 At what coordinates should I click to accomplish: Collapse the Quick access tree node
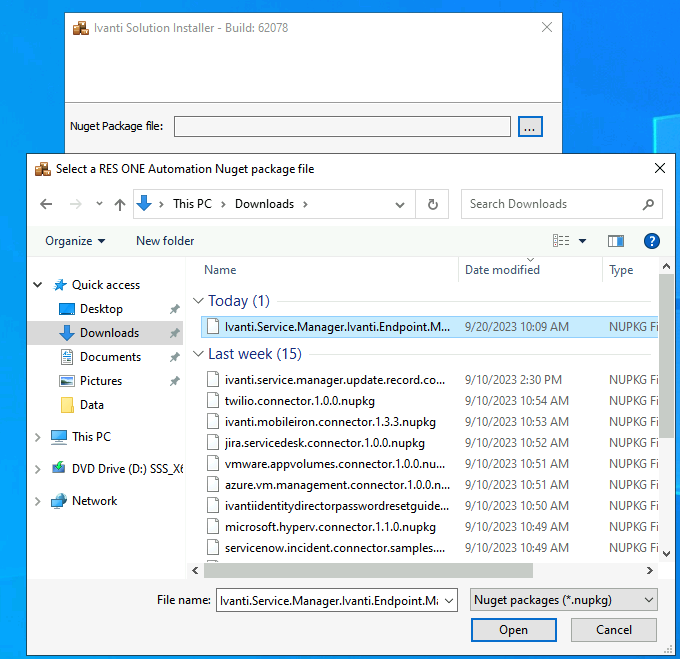[38, 285]
